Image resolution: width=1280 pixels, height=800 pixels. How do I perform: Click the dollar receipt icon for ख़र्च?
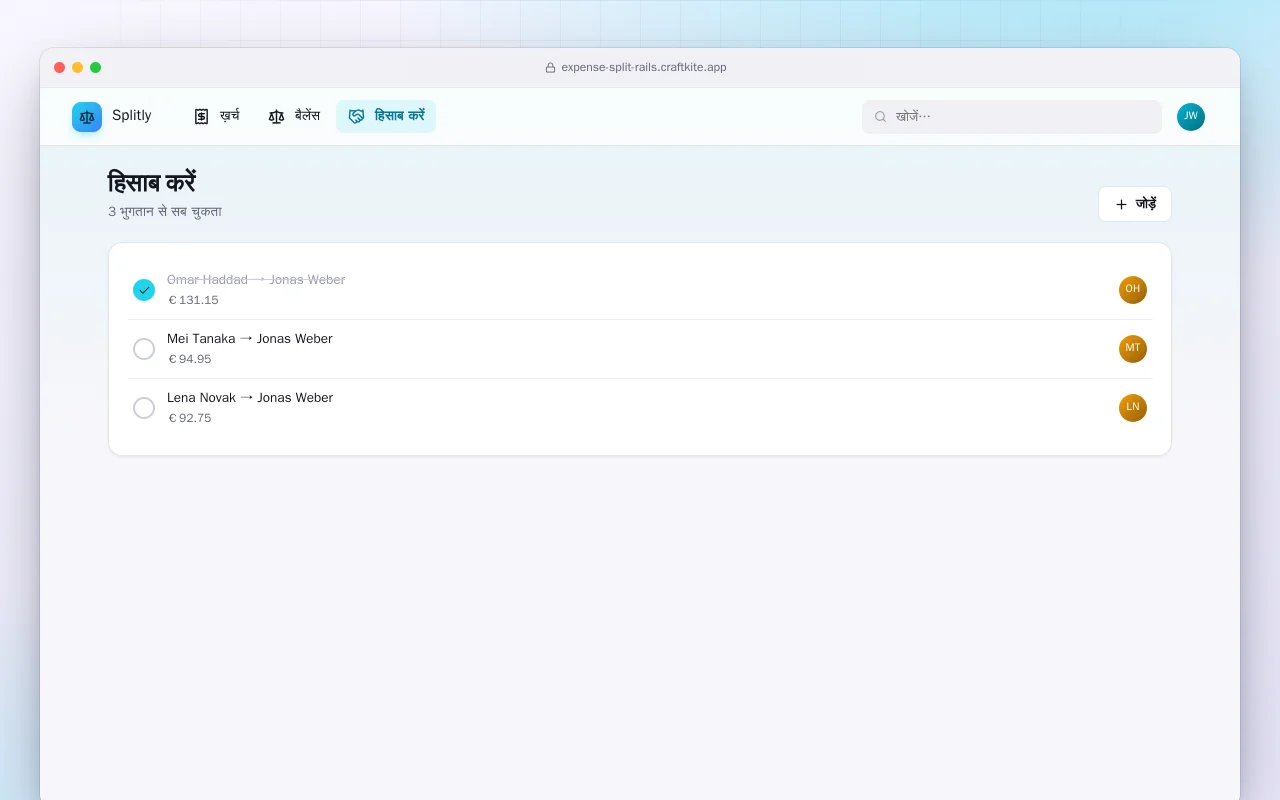coord(201,116)
